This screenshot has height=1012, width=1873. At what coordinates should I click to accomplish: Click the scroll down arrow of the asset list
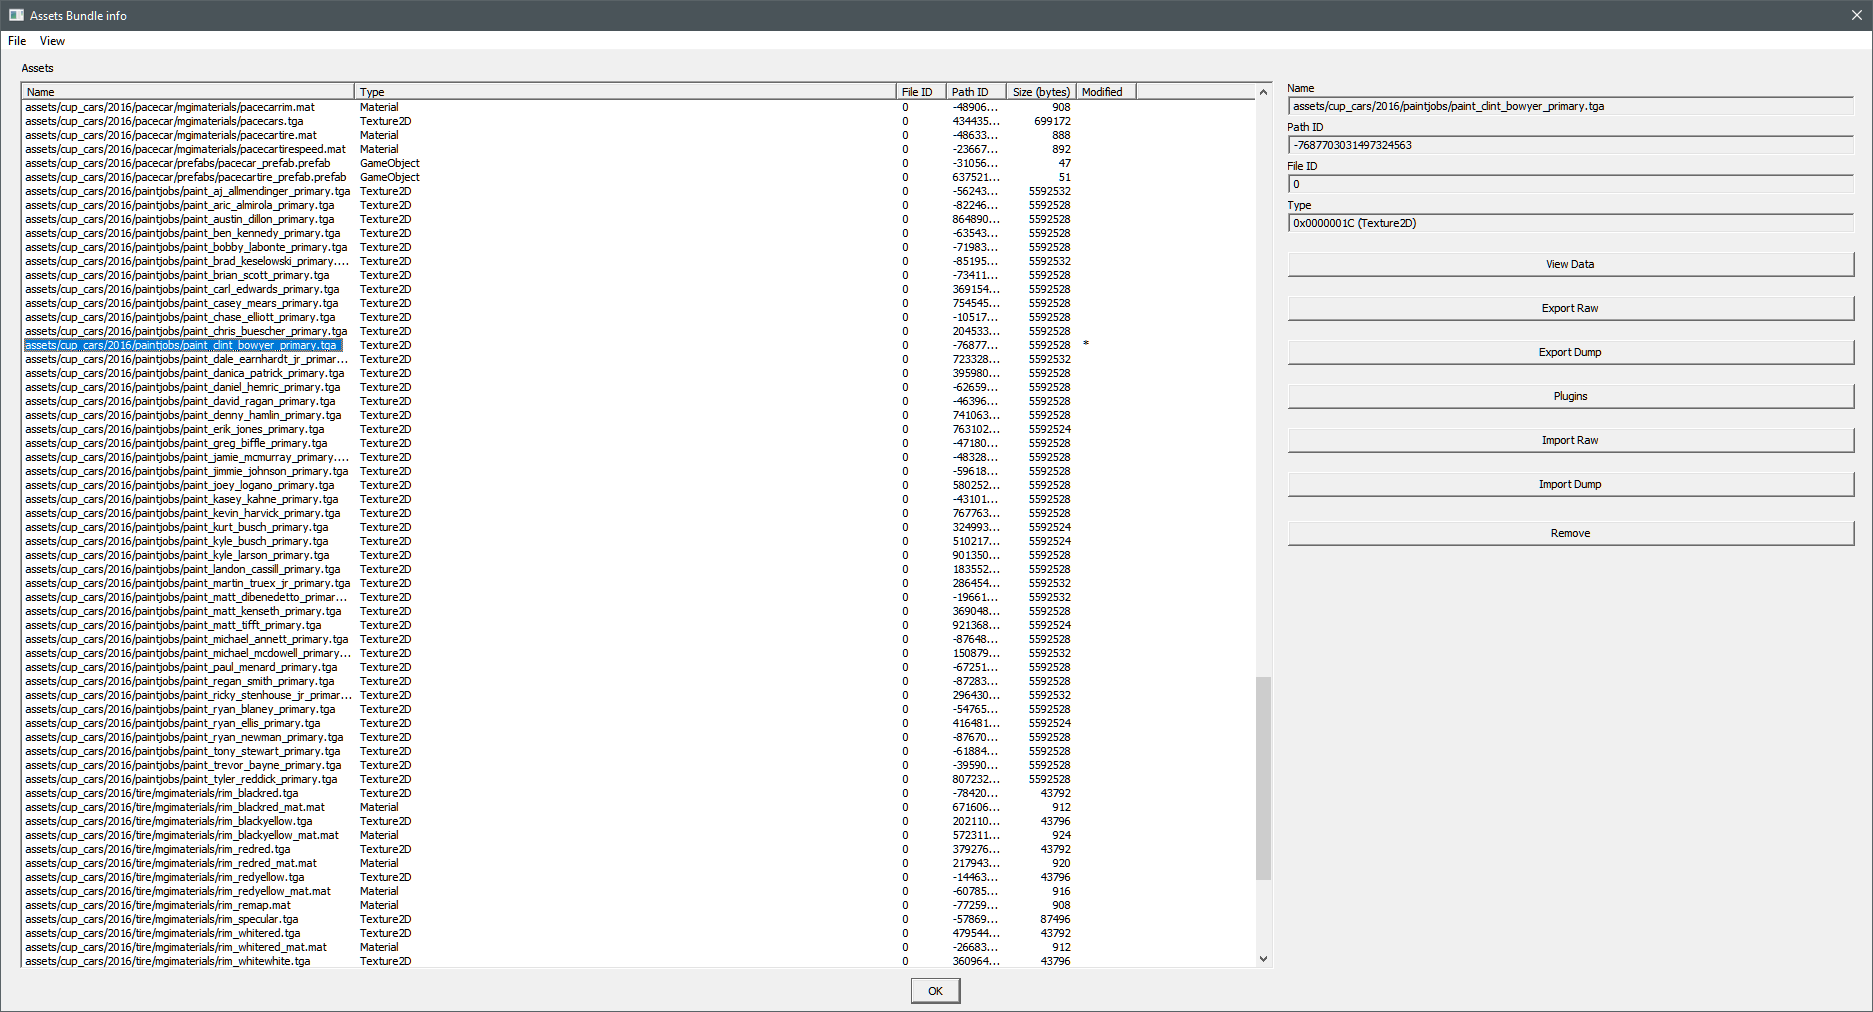coord(1263,959)
